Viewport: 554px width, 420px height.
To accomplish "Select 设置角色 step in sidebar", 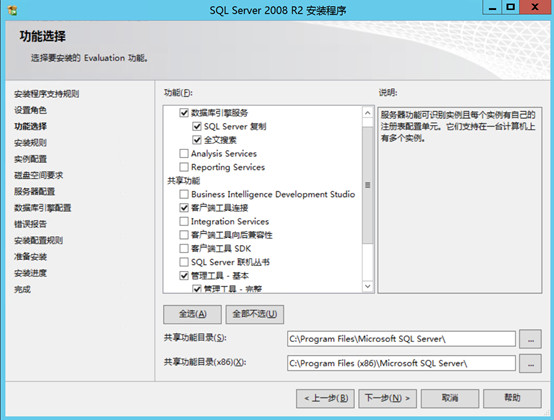I will (30, 110).
